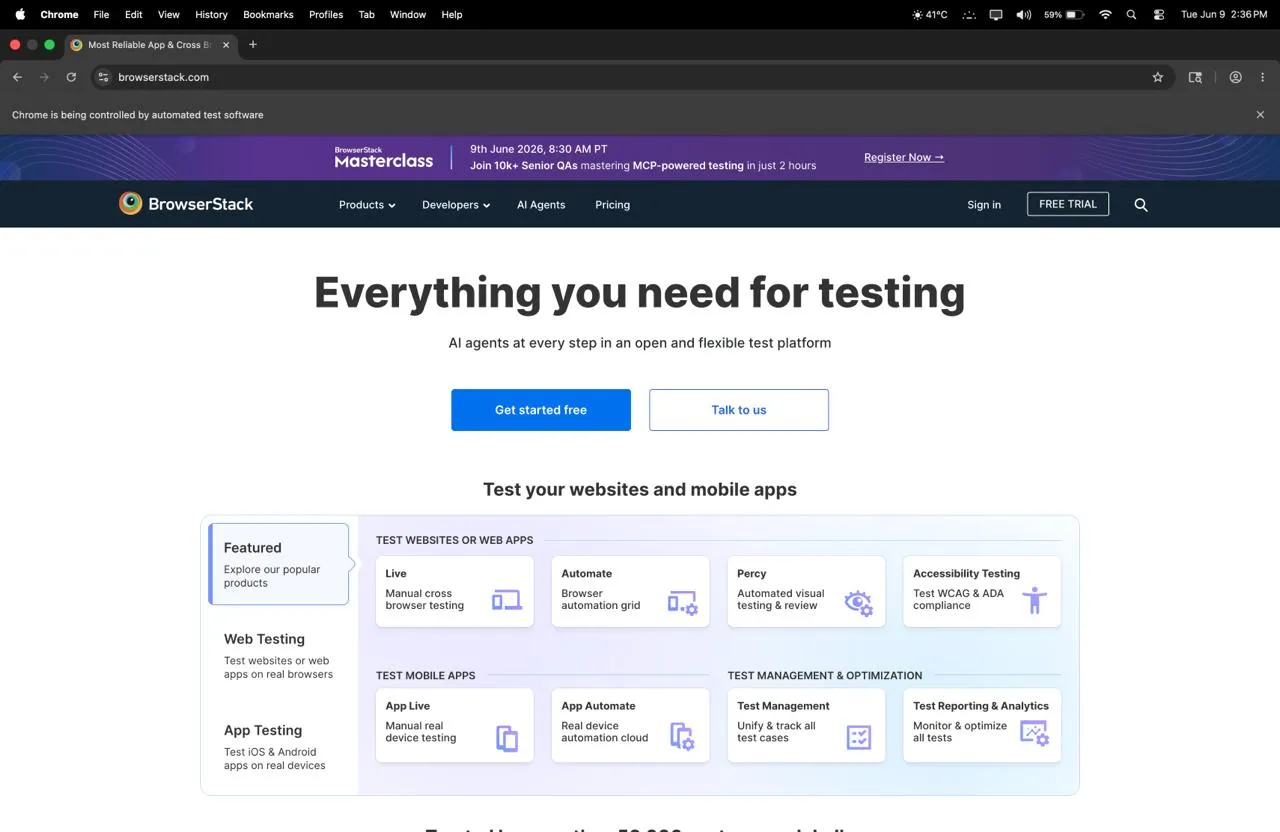View site information icon in address bar
This screenshot has width=1280, height=832.
(103, 77)
